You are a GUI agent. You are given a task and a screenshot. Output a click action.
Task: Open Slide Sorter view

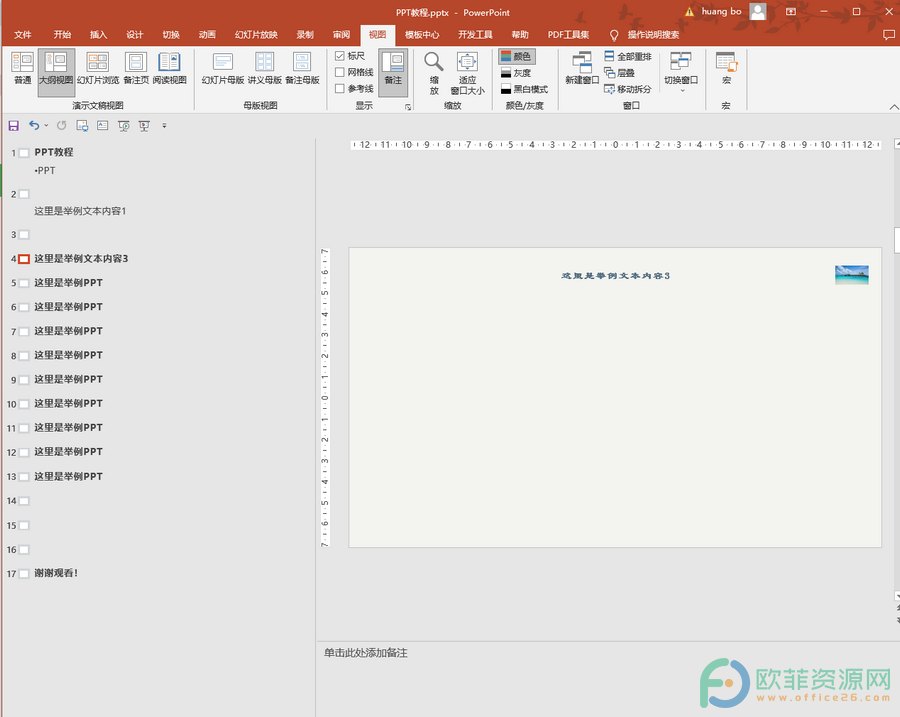[98, 69]
